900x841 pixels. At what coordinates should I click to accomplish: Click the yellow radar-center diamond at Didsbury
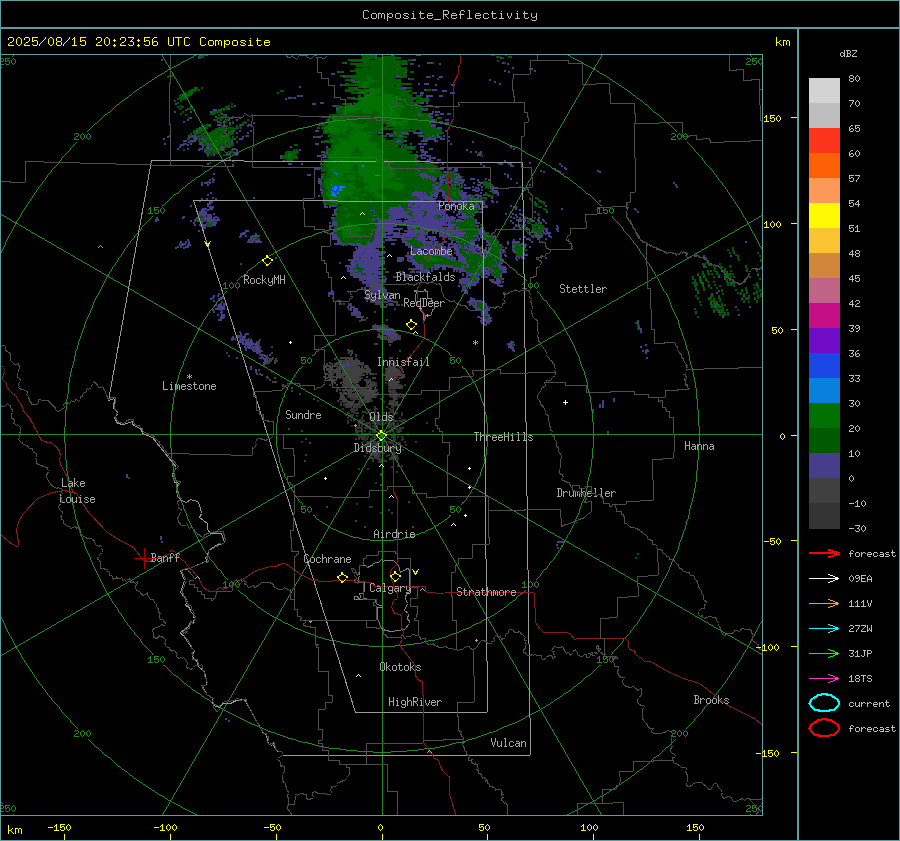(x=381, y=436)
